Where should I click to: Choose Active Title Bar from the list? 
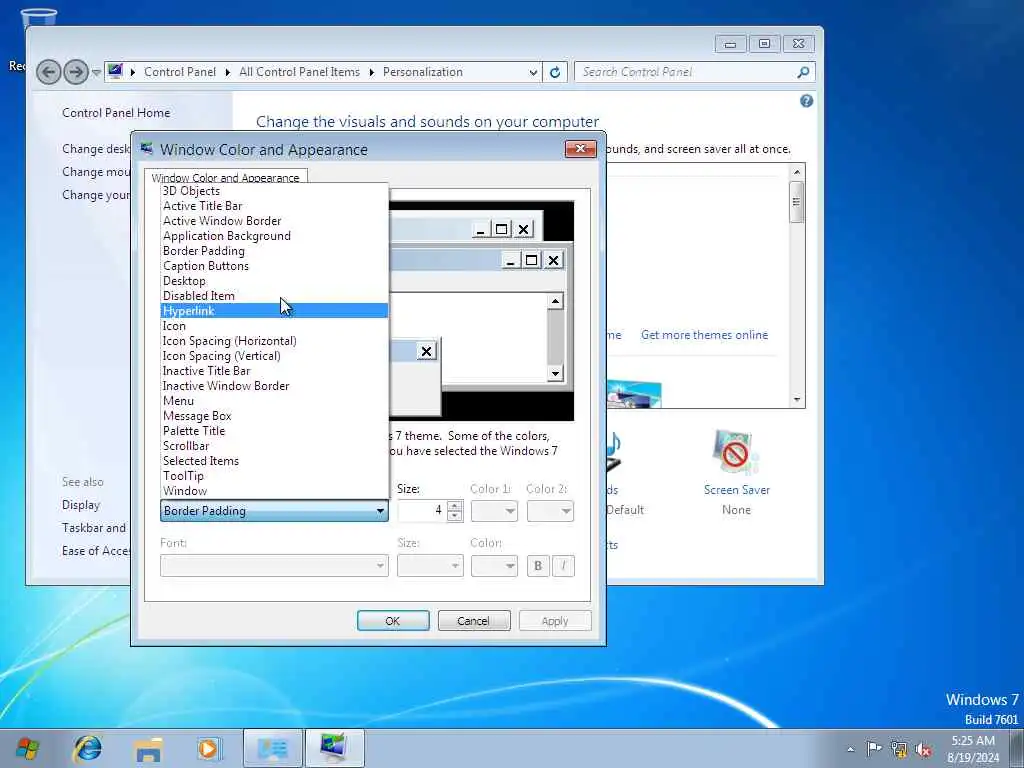point(274,206)
